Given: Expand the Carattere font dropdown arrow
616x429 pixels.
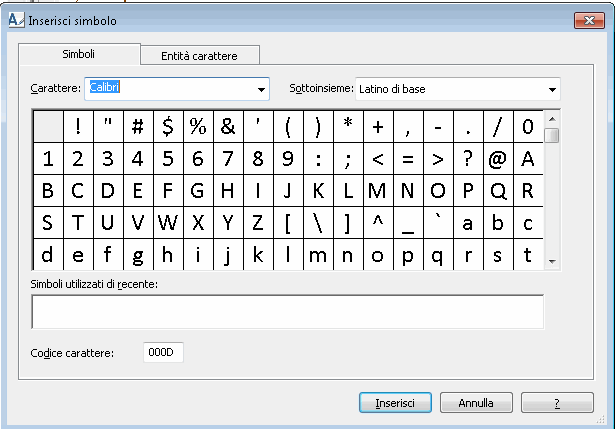Looking at the screenshot, I should [x=261, y=89].
